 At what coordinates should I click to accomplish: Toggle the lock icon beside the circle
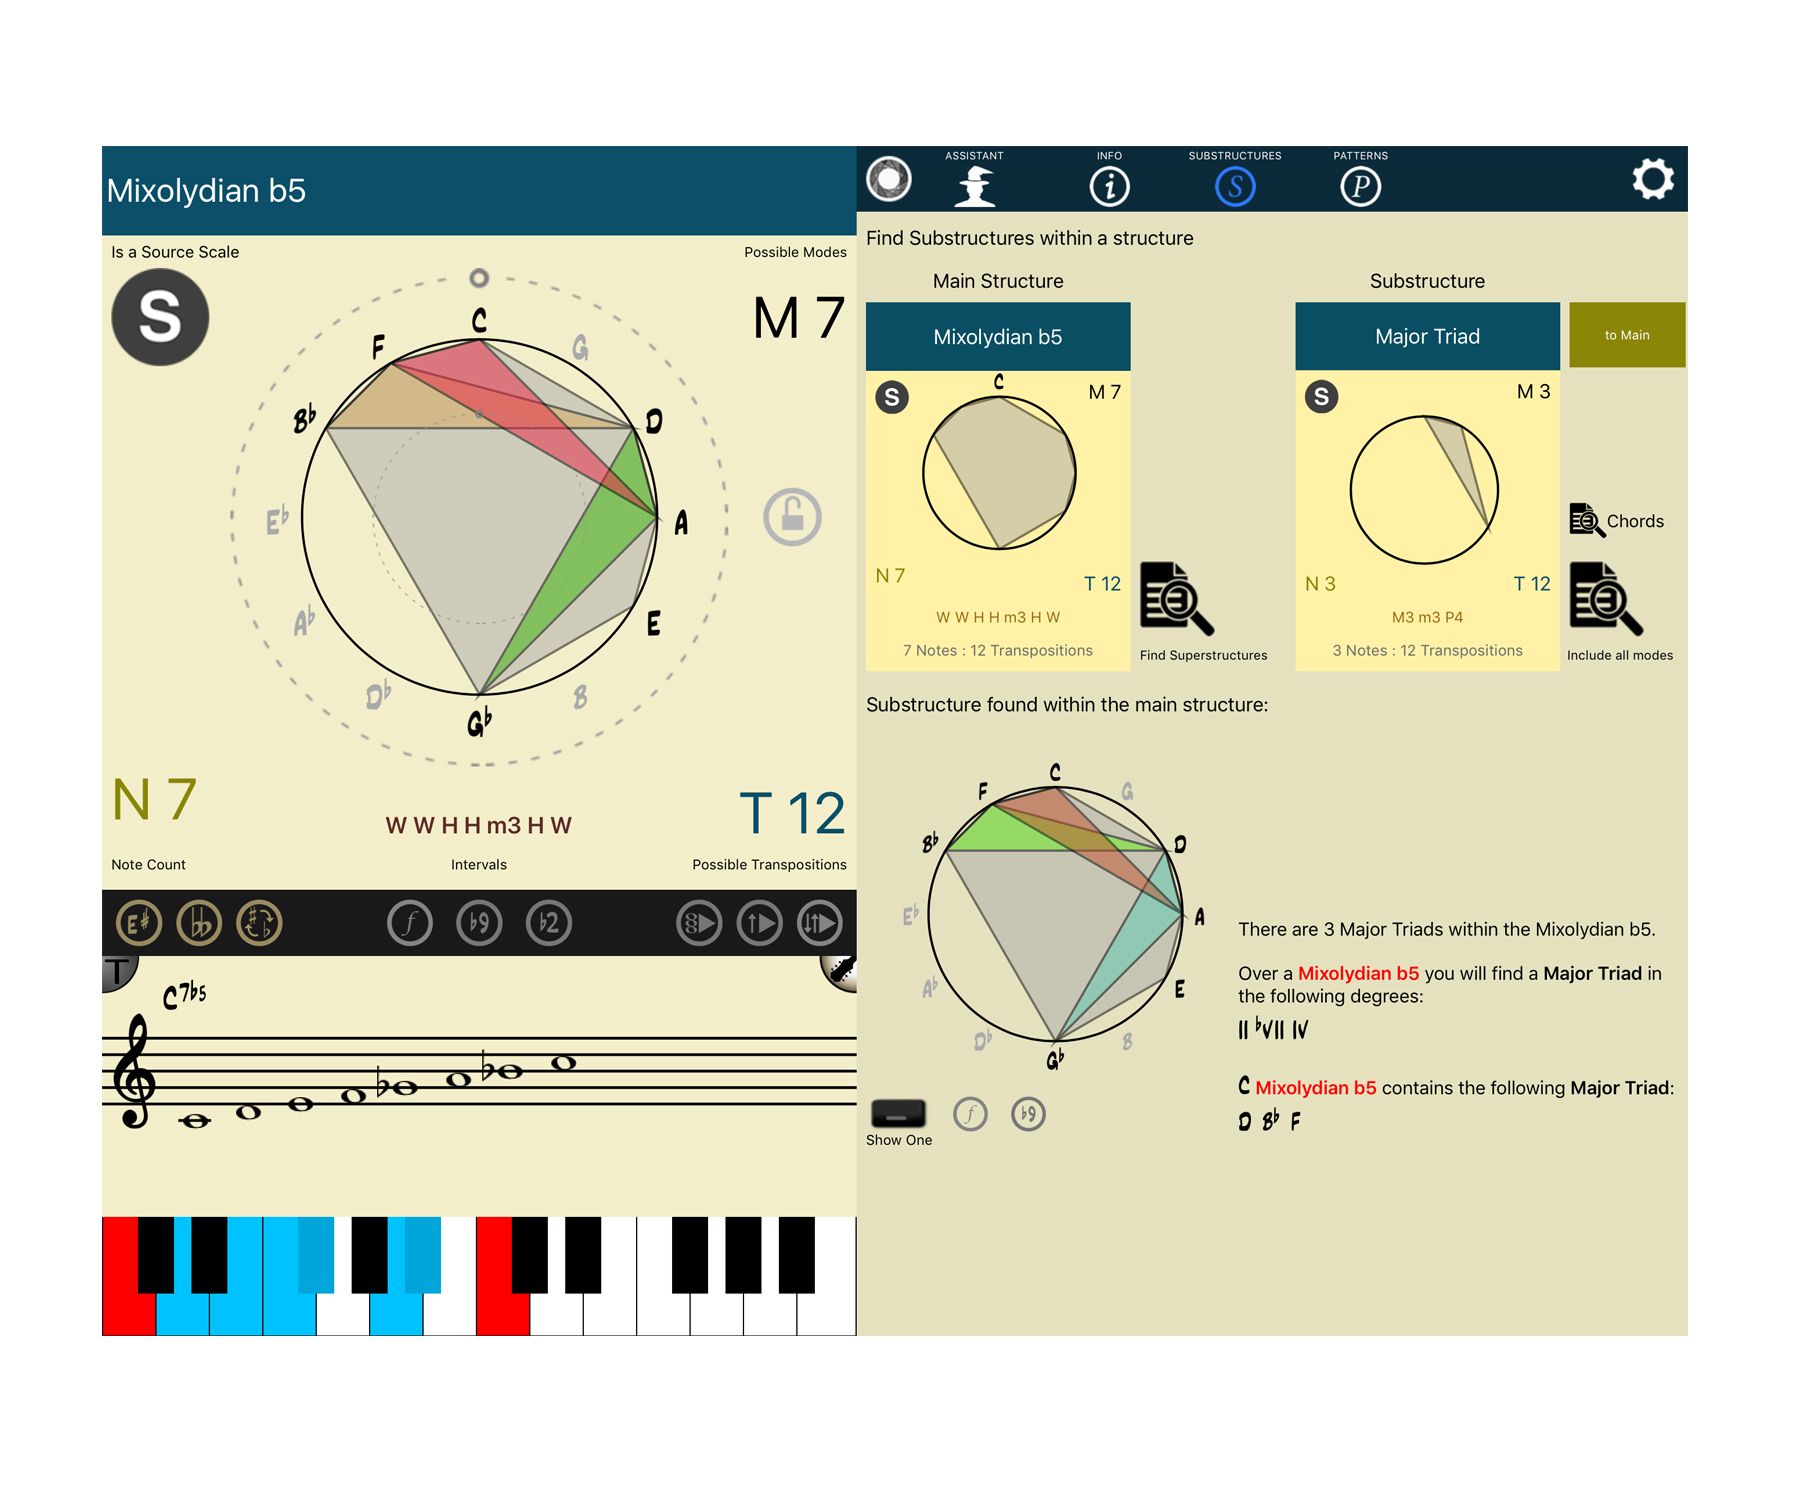click(792, 517)
